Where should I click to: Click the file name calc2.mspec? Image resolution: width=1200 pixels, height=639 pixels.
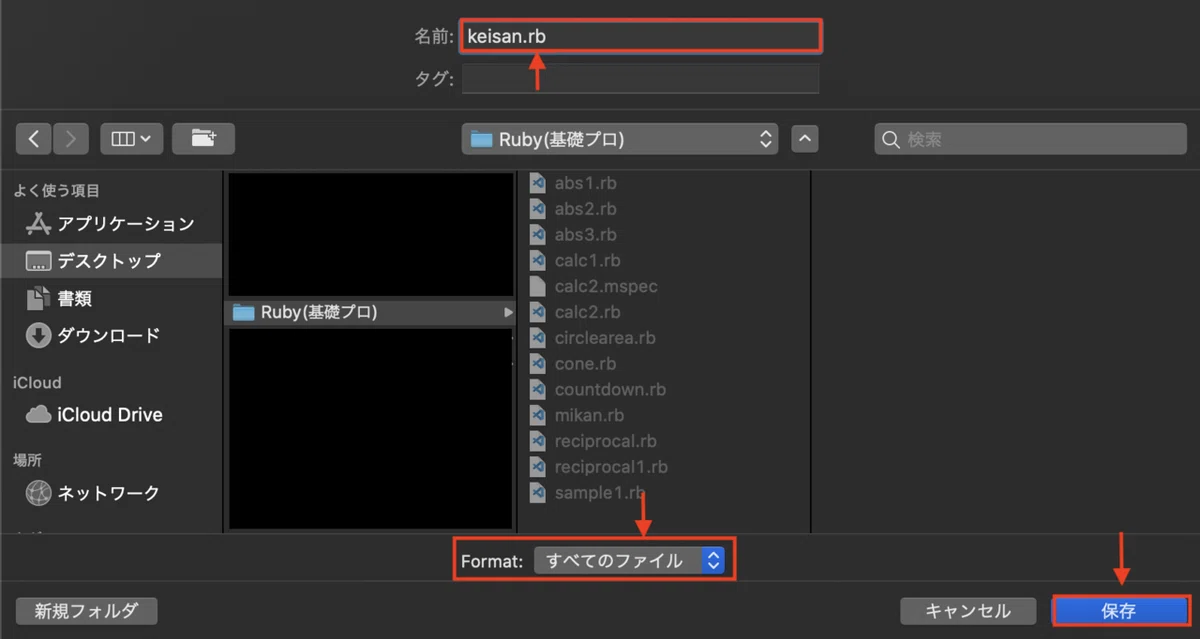click(x=606, y=286)
